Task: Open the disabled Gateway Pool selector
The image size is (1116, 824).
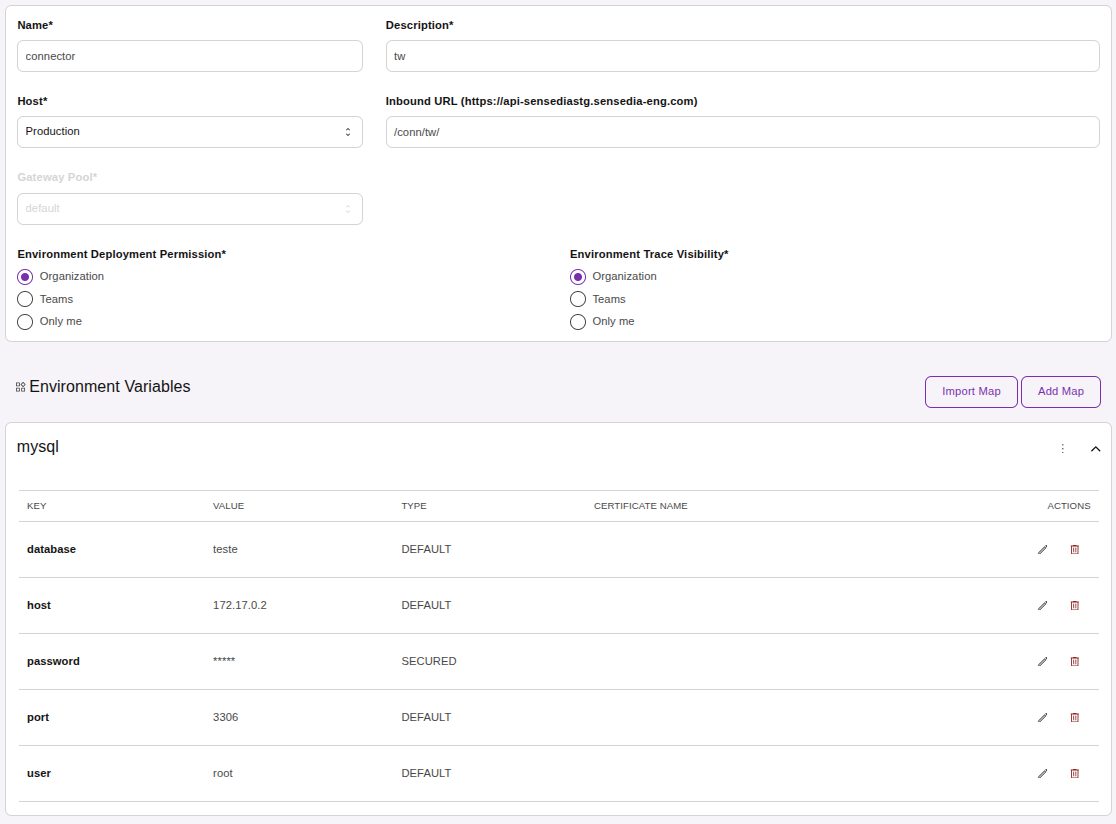Action: click(189, 208)
